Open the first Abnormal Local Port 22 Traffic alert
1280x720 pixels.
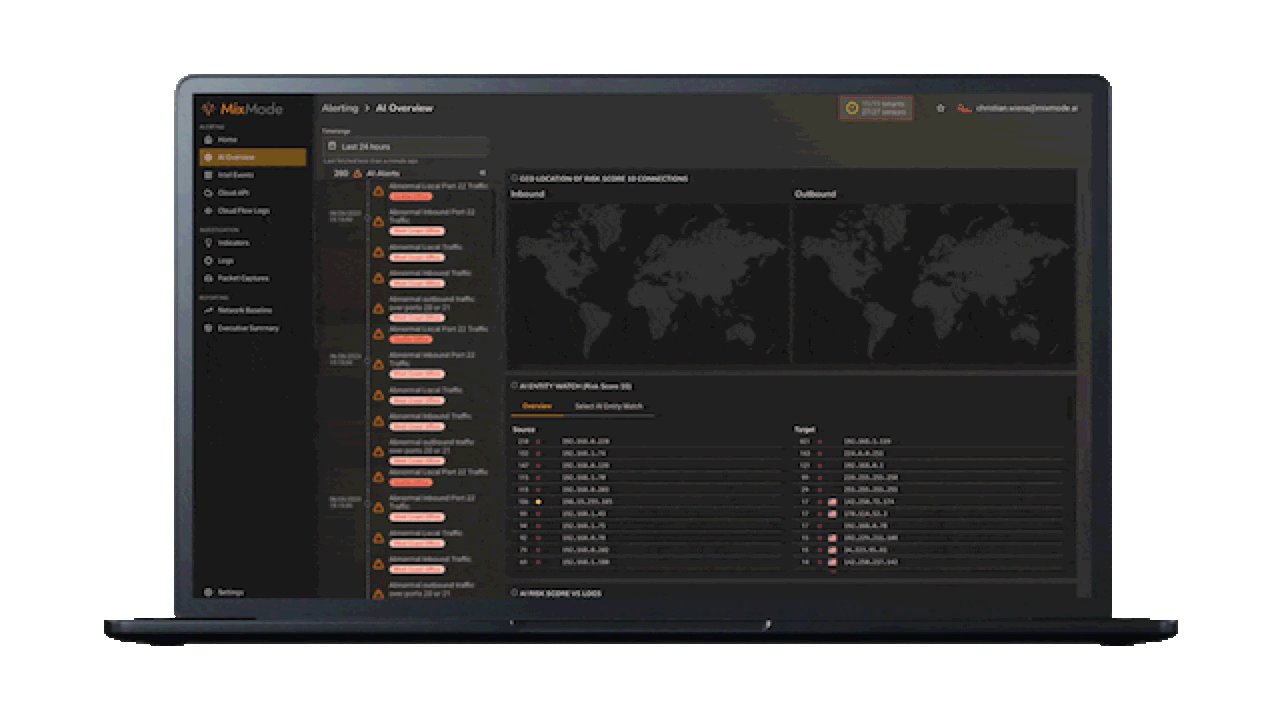pyautogui.click(x=437, y=186)
